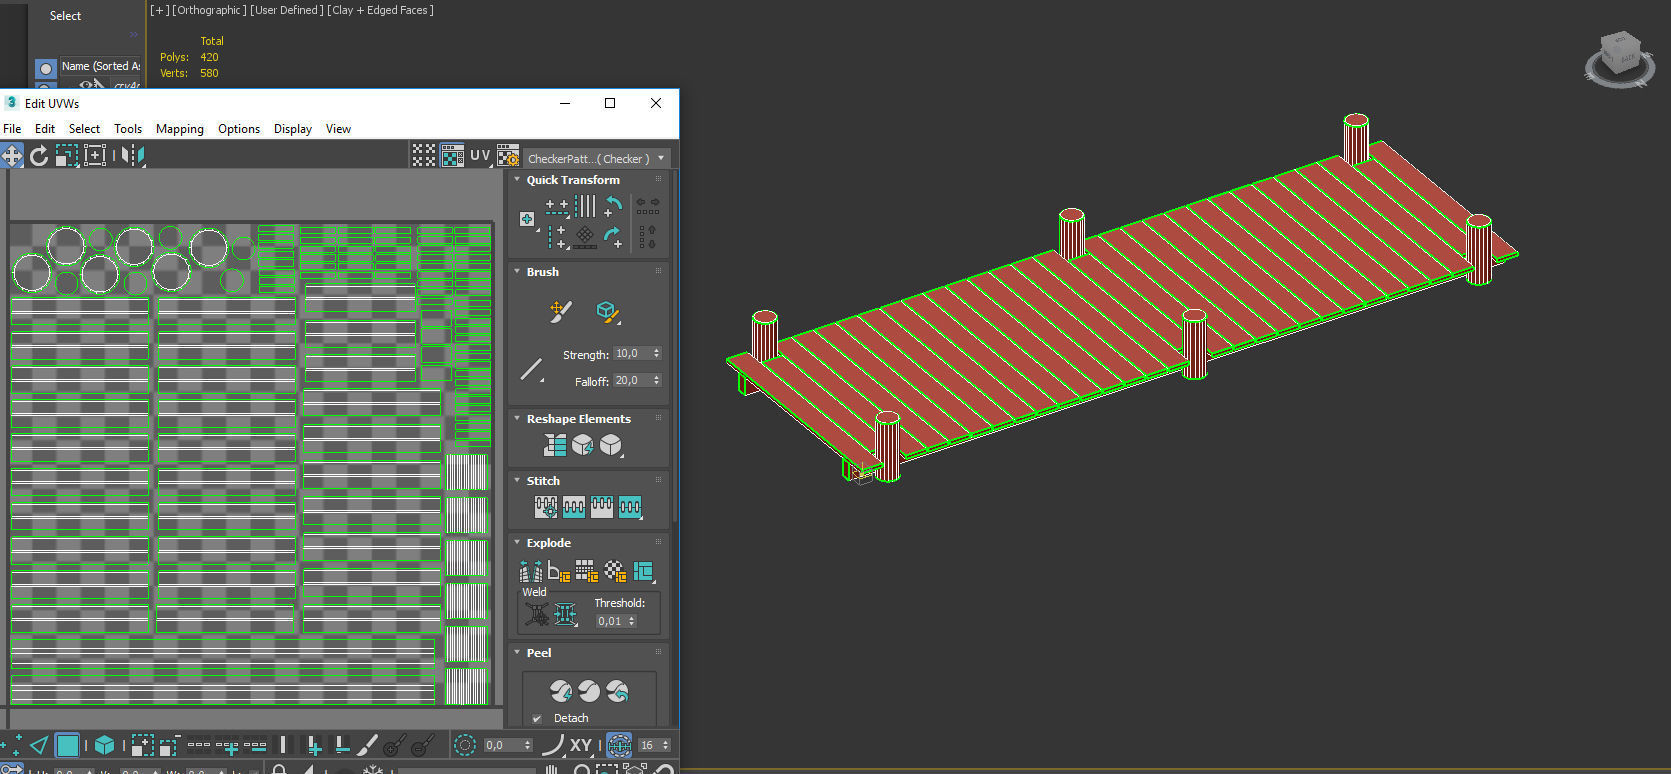Click the Brush Strength value stepper
The width and height of the screenshot is (1671, 774).
tap(657, 353)
